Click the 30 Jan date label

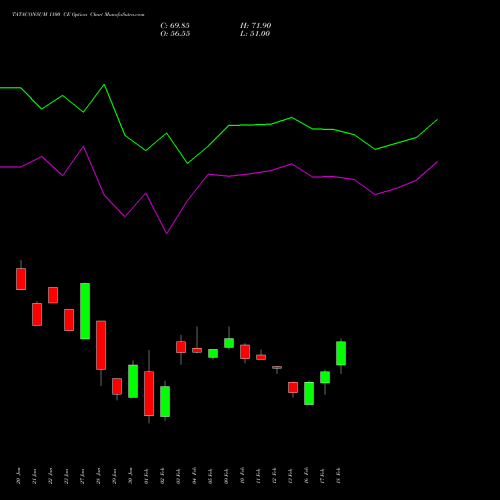130,476
